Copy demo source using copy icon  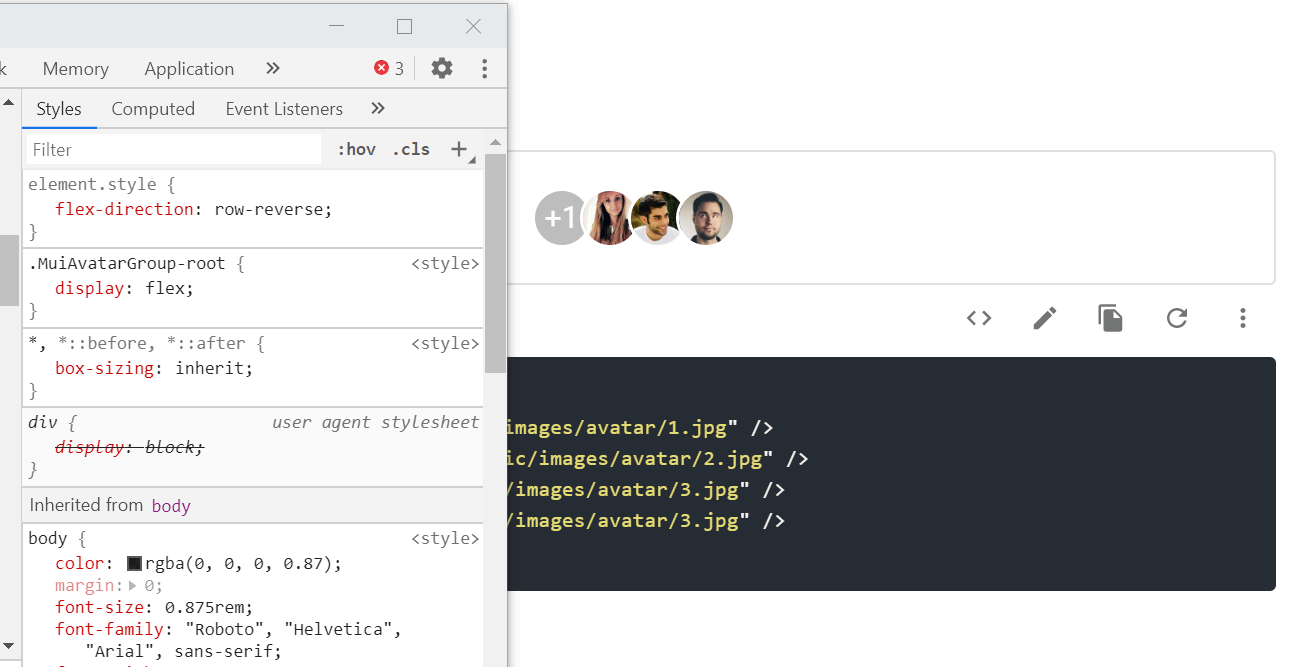[x=1111, y=318]
